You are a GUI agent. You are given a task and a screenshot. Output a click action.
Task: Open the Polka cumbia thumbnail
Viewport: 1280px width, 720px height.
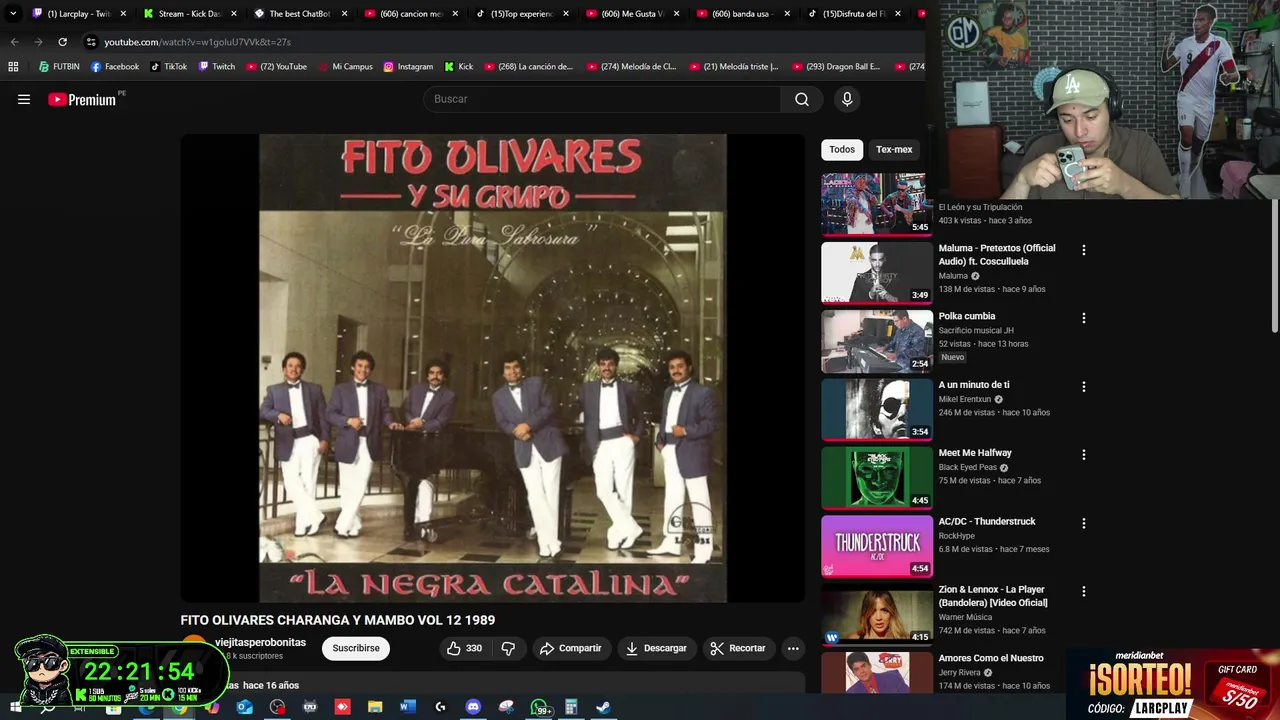click(877, 341)
